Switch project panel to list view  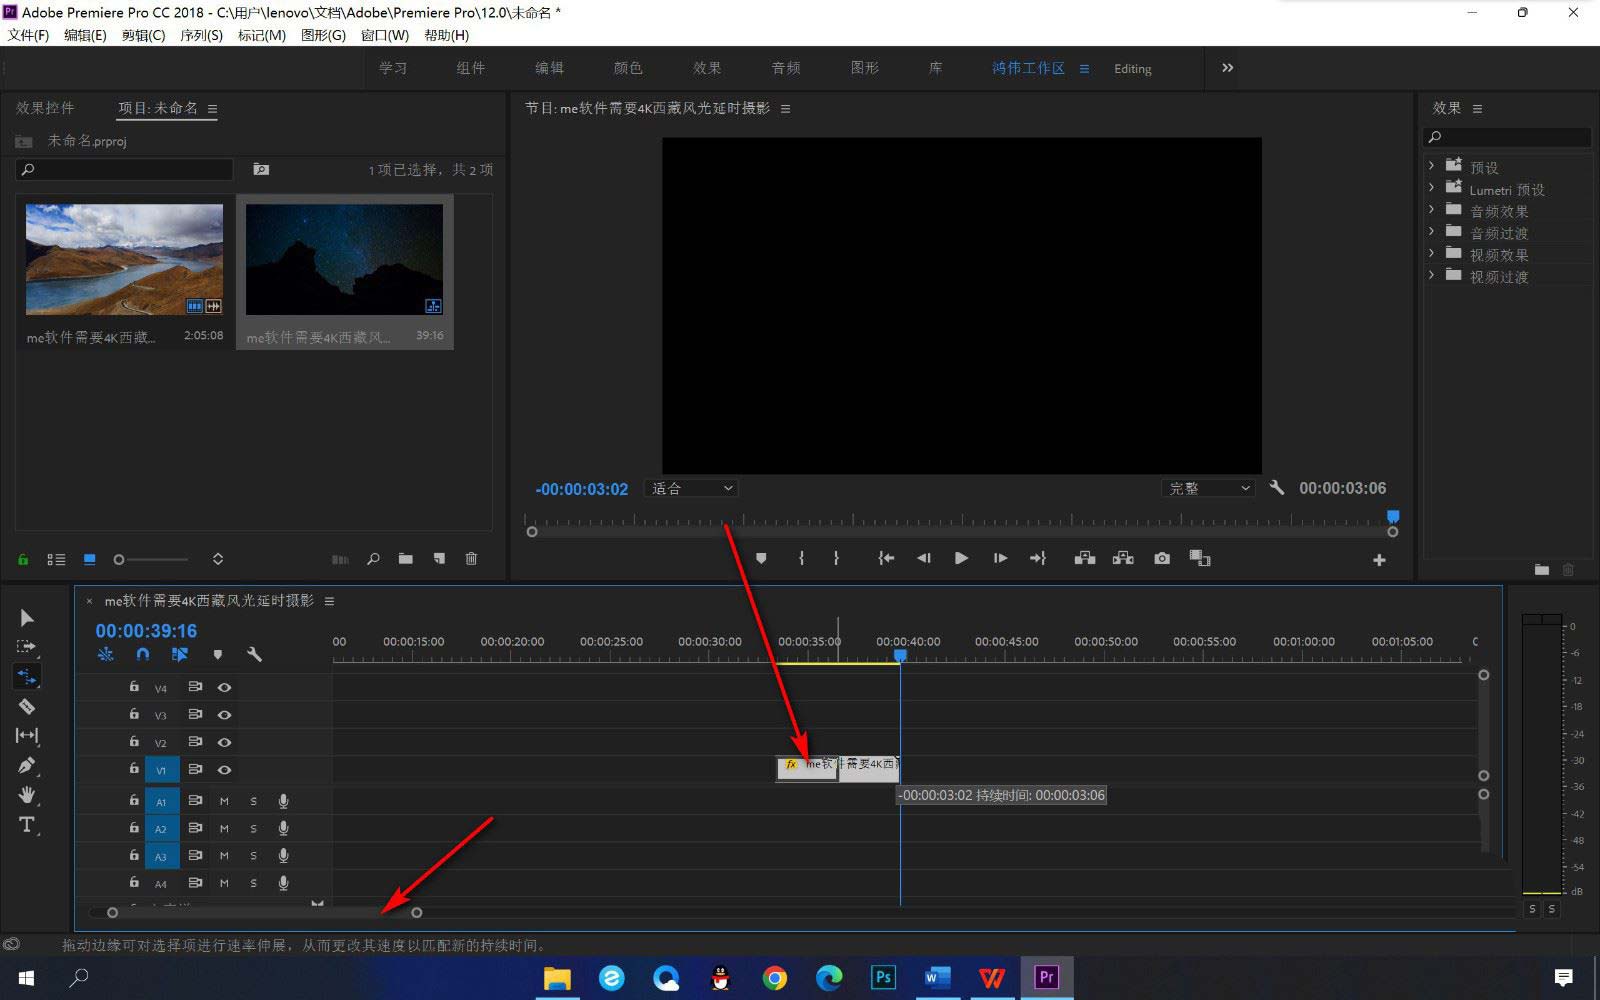(56, 559)
